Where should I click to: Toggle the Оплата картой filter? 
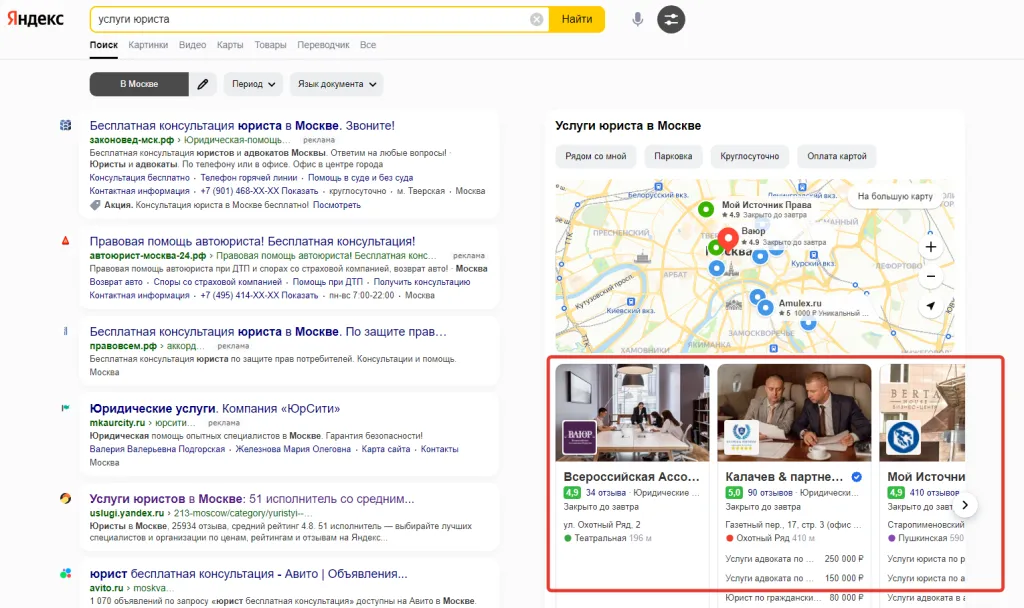pos(837,156)
